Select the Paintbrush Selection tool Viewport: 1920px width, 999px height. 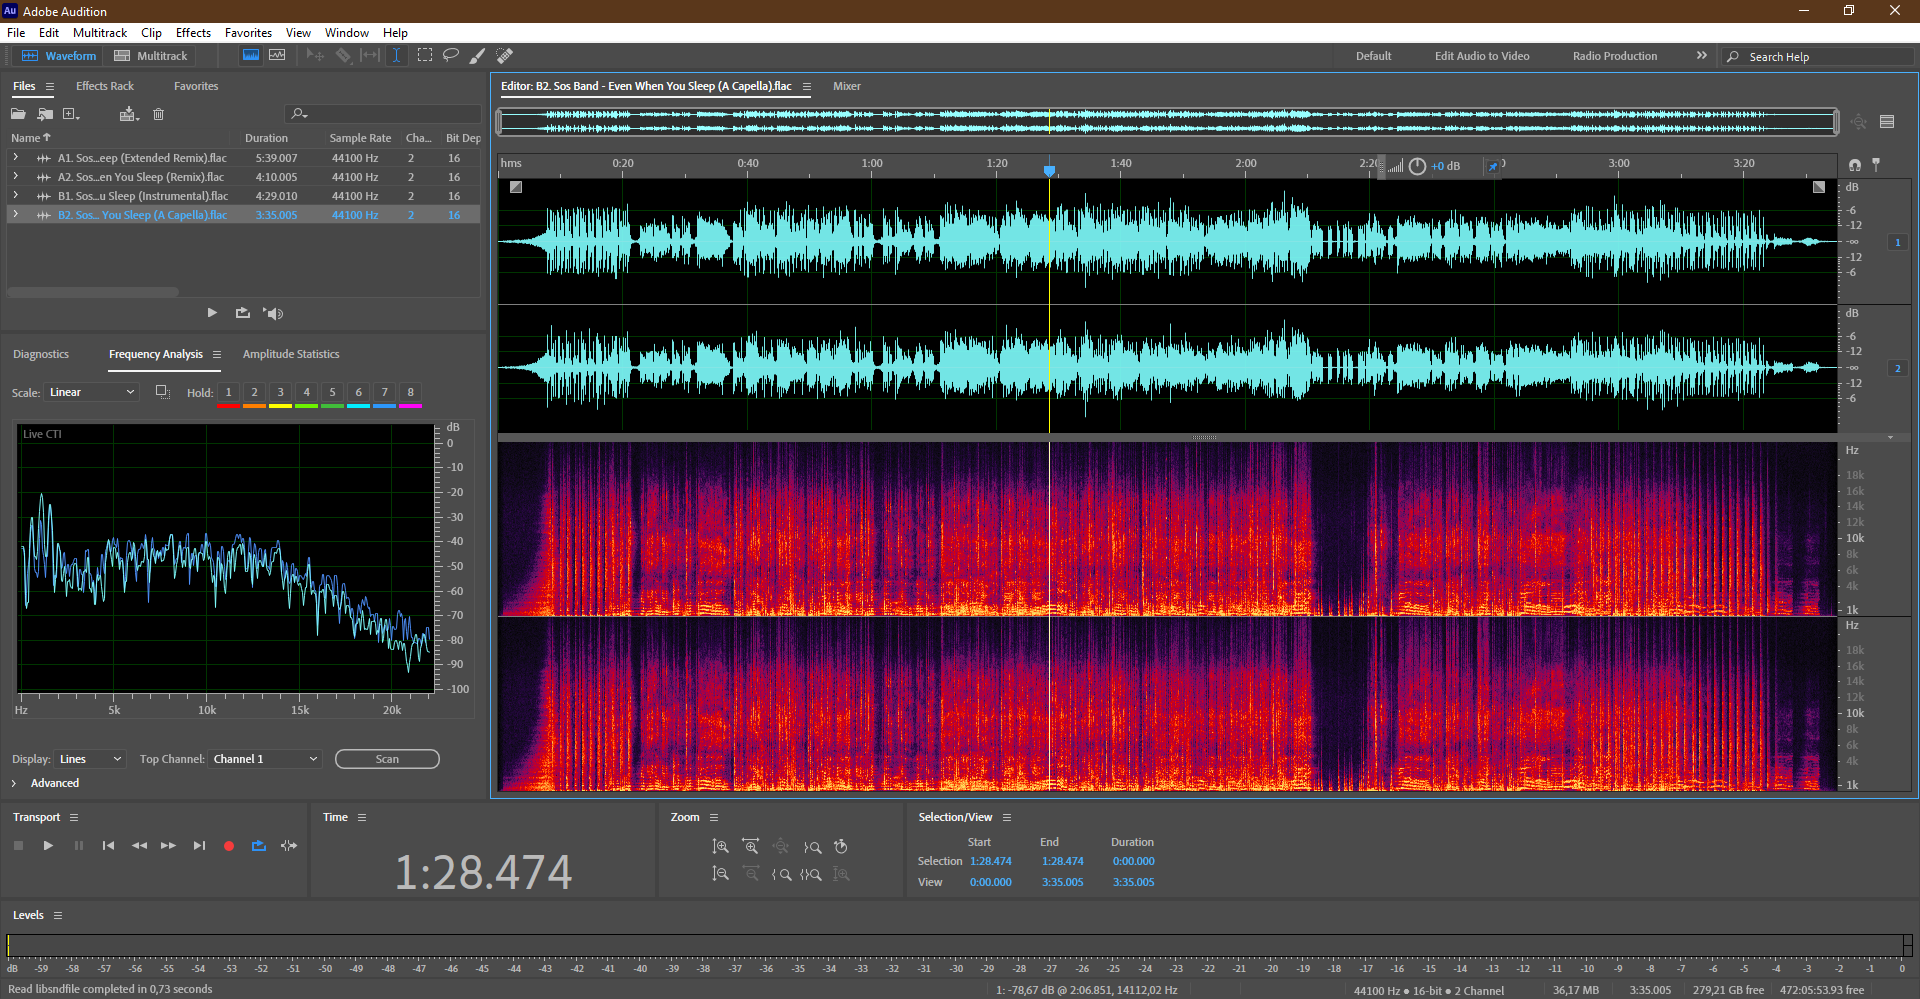click(478, 55)
